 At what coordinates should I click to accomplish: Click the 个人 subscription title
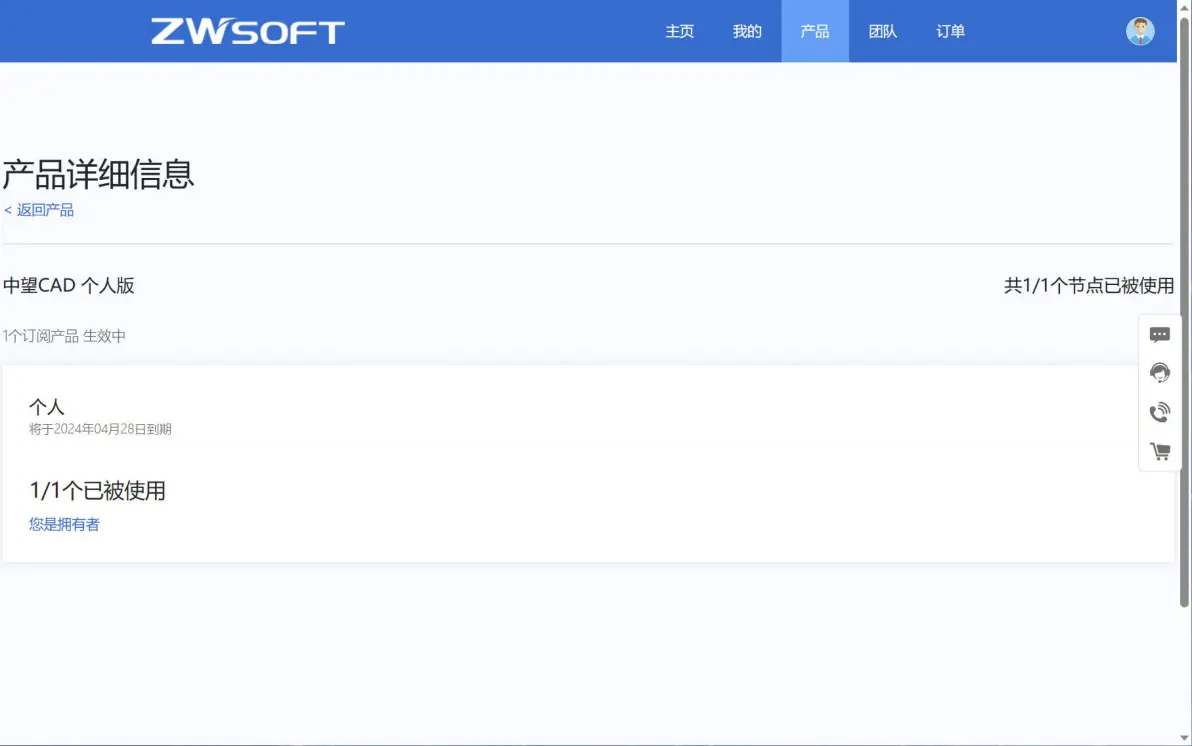pyautogui.click(x=46, y=407)
